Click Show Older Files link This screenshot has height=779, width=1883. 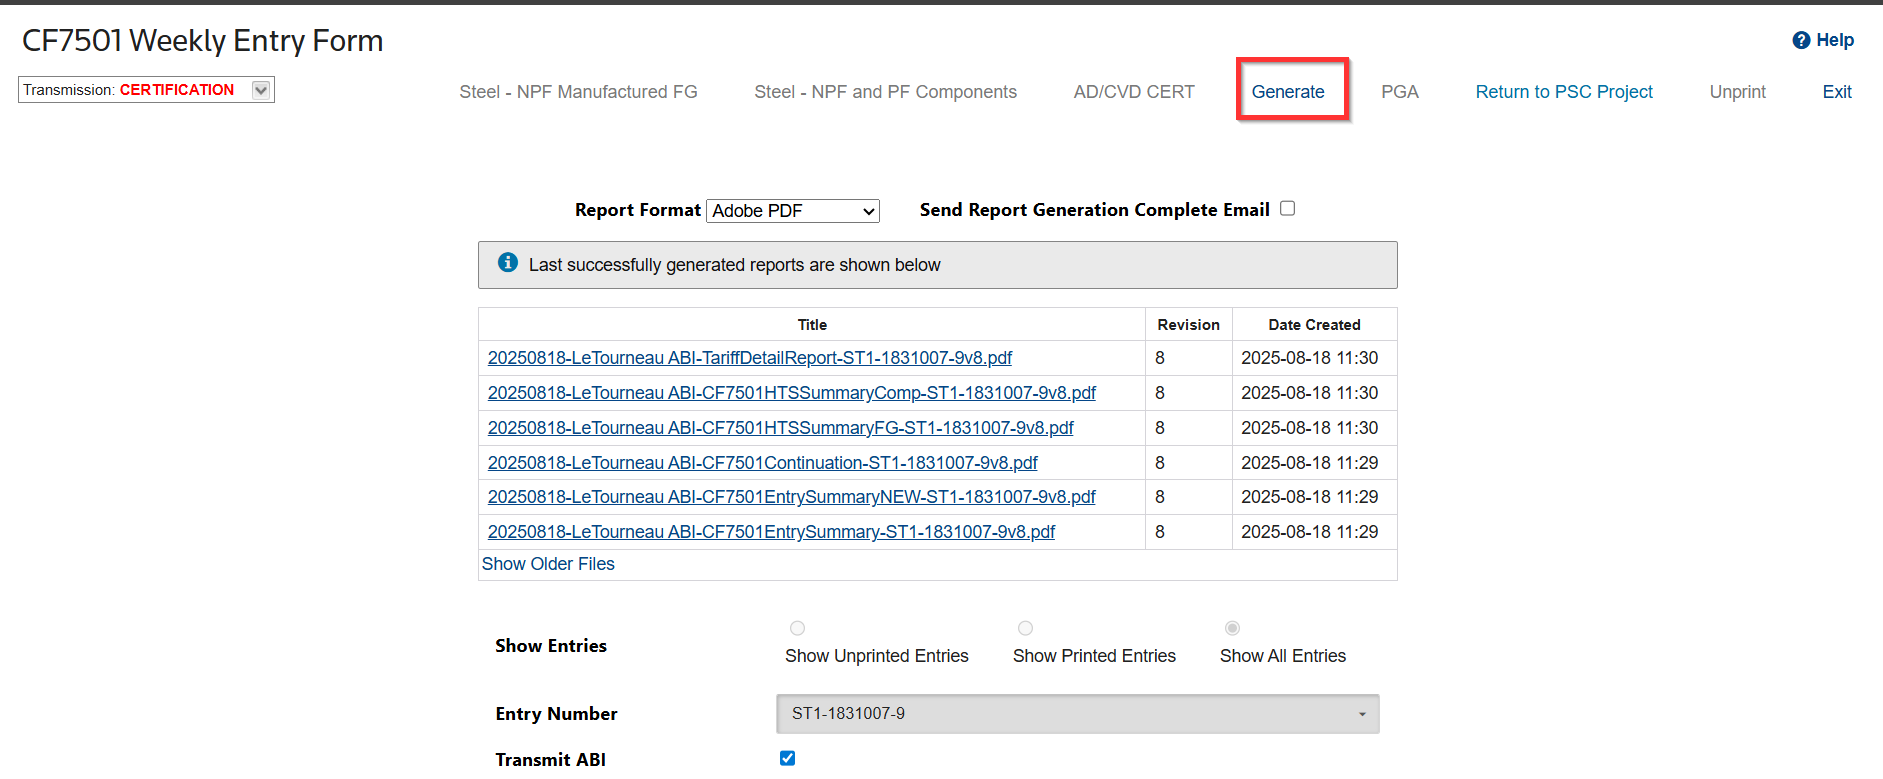pyautogui.click(x=548, y=564)
